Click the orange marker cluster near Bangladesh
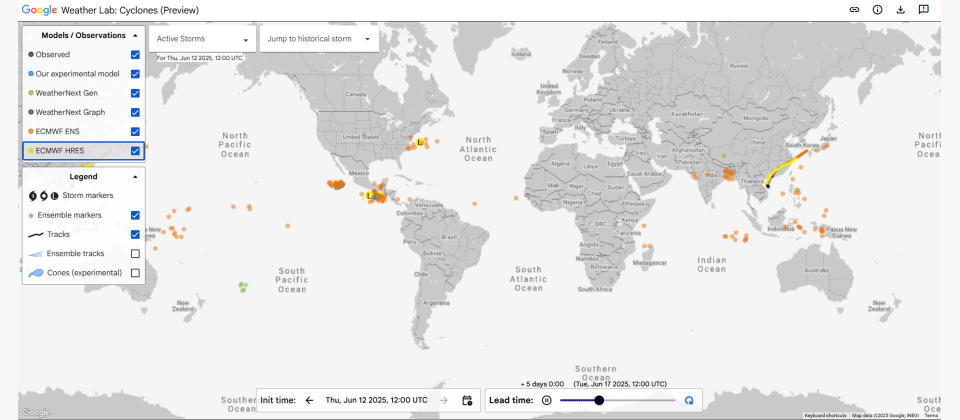Image resolution: width=960 pixels, height=420 pixels. 729,175
